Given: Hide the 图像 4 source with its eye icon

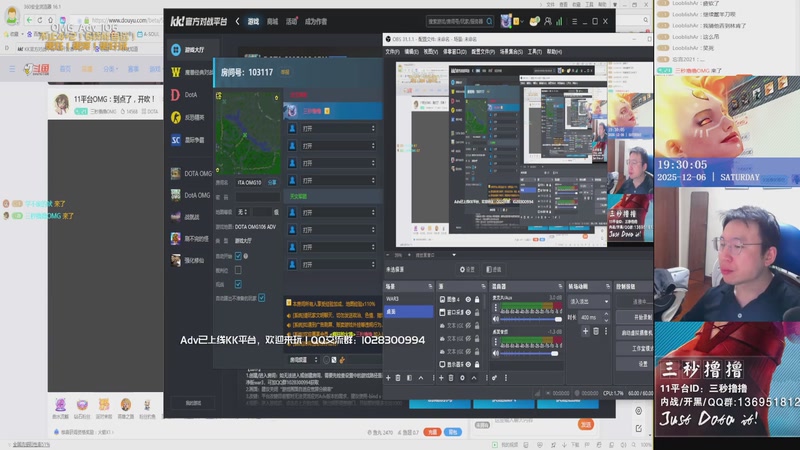Looking at the screenshot, I should click(468, 299).
